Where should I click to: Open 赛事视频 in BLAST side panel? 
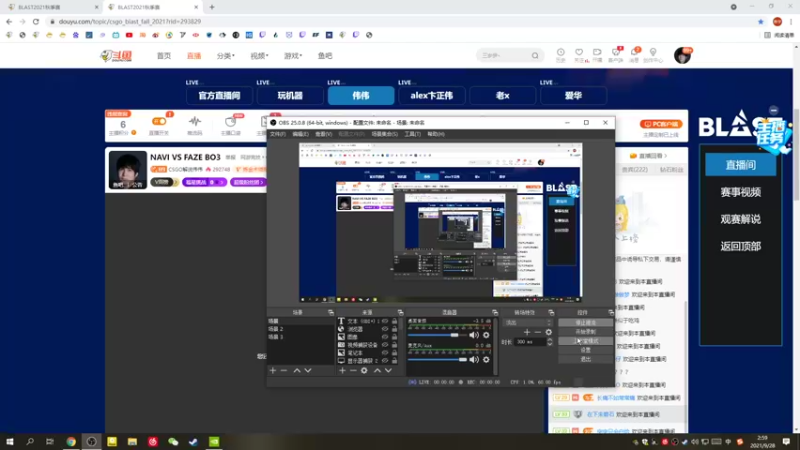tap(740, 192)
